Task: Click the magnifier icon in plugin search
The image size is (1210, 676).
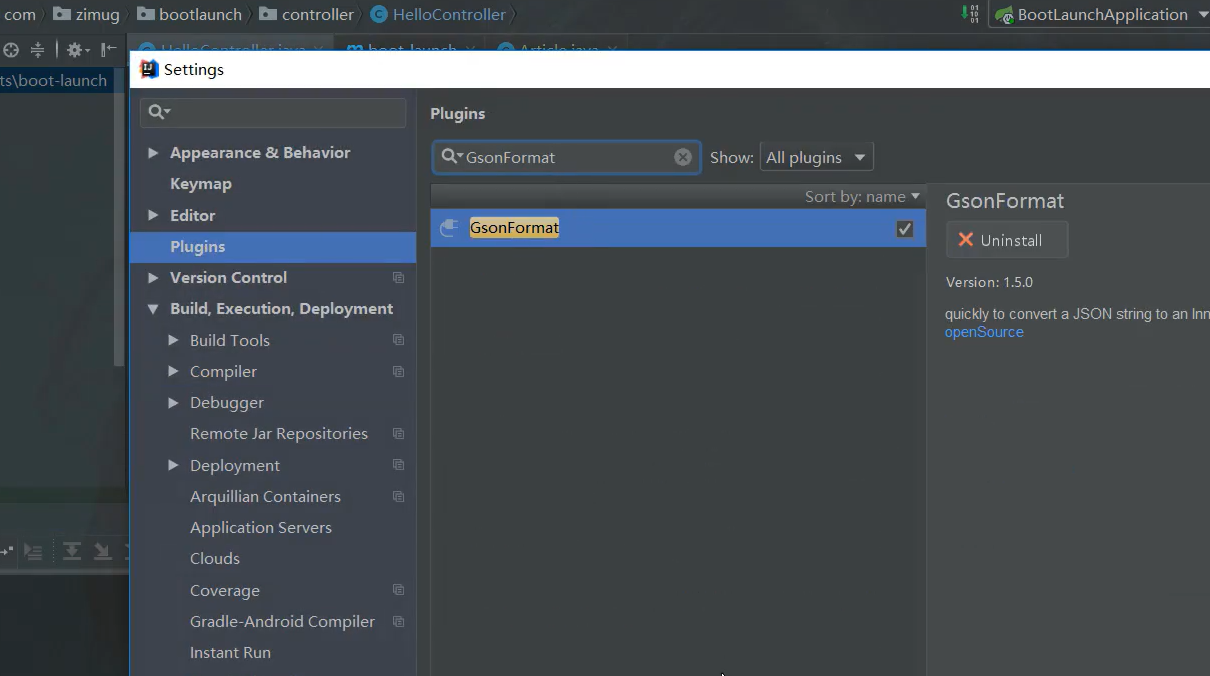Action: pos(451,157)
